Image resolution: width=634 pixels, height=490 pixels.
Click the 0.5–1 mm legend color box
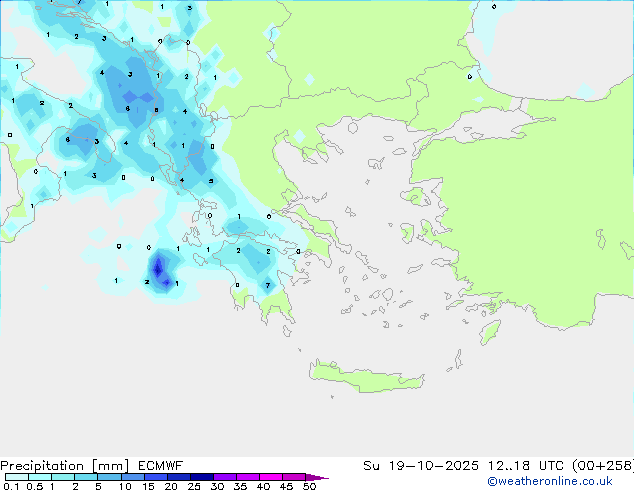coord(40,477)
